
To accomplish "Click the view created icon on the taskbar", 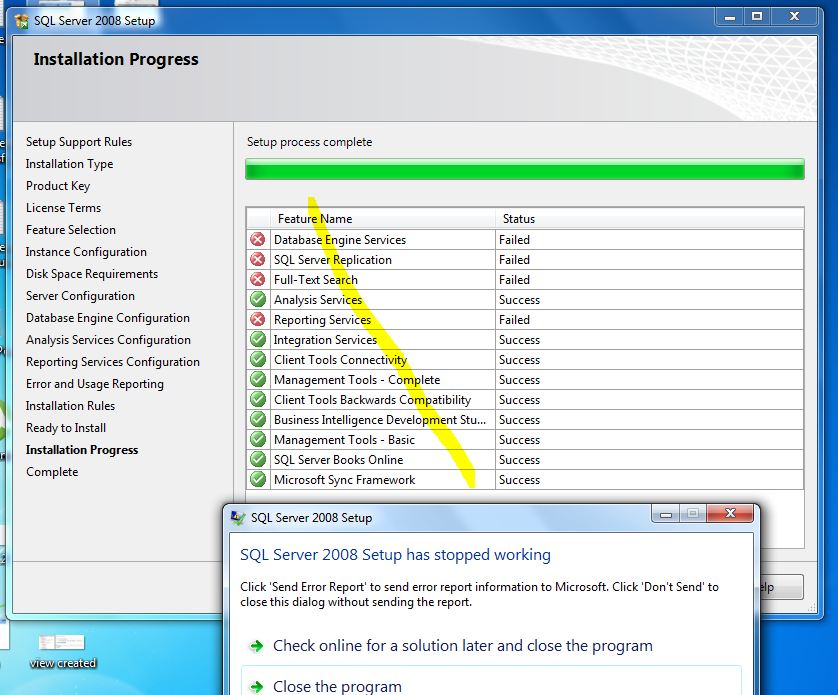I will pos(60,645).
